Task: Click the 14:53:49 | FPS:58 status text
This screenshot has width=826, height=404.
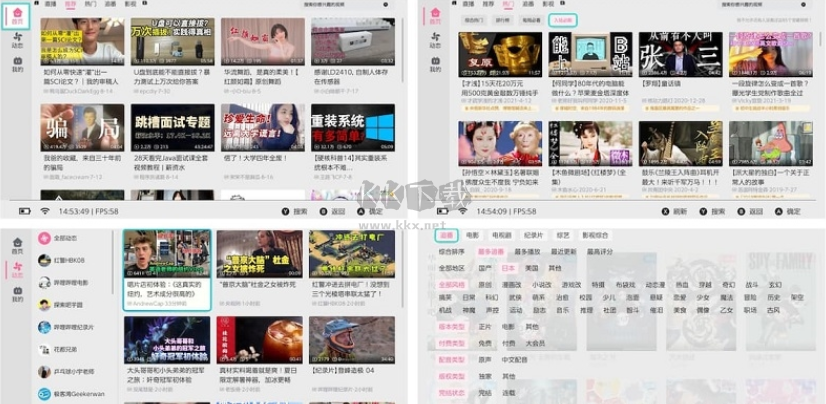Action: pyautogui.click(x=88, y=211)
